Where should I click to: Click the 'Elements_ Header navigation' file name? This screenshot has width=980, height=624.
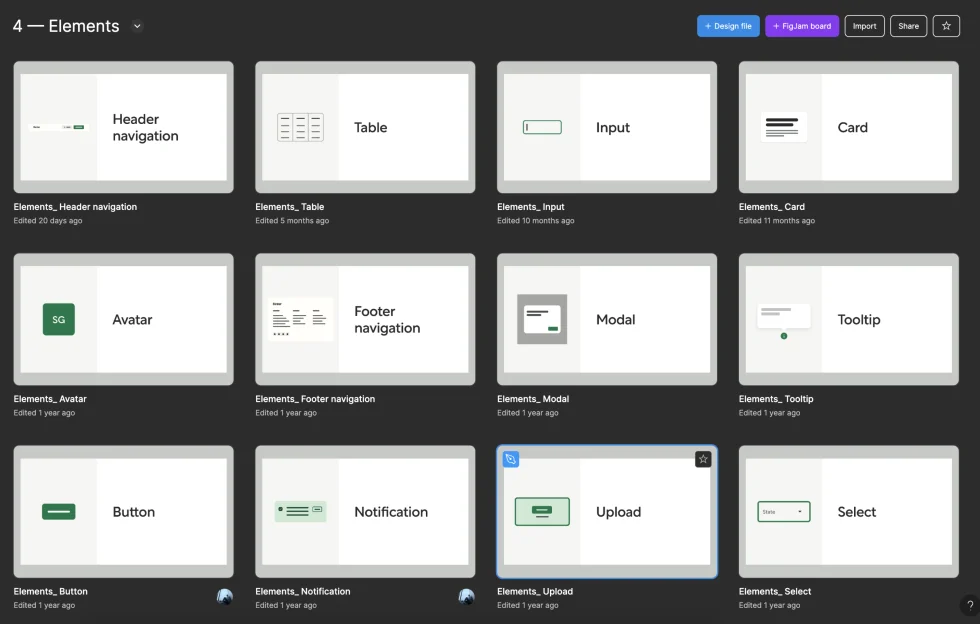75,207
